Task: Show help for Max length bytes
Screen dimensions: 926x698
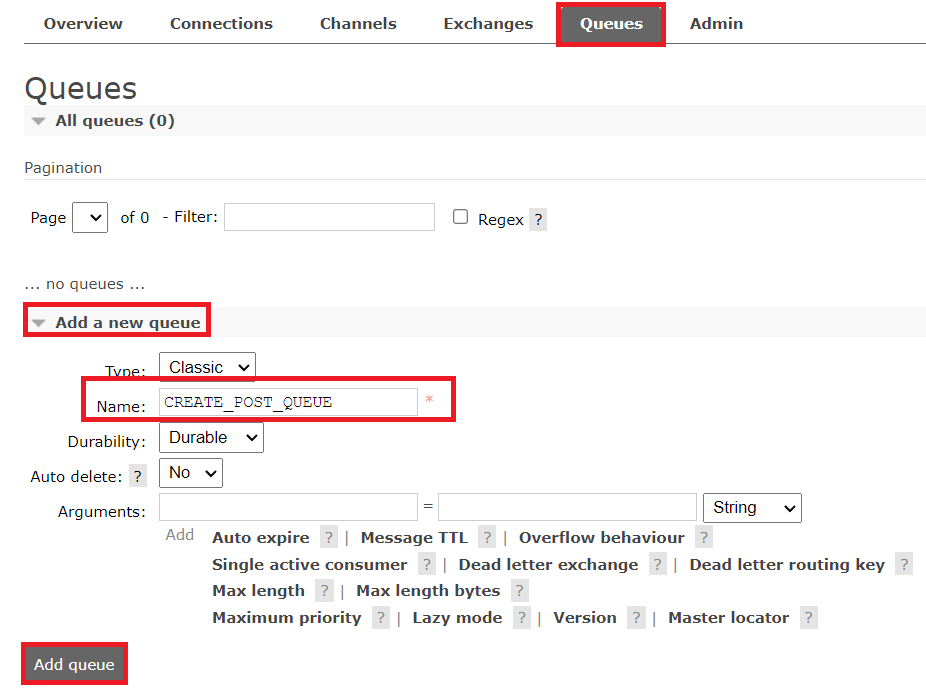Action: [520, 591]
